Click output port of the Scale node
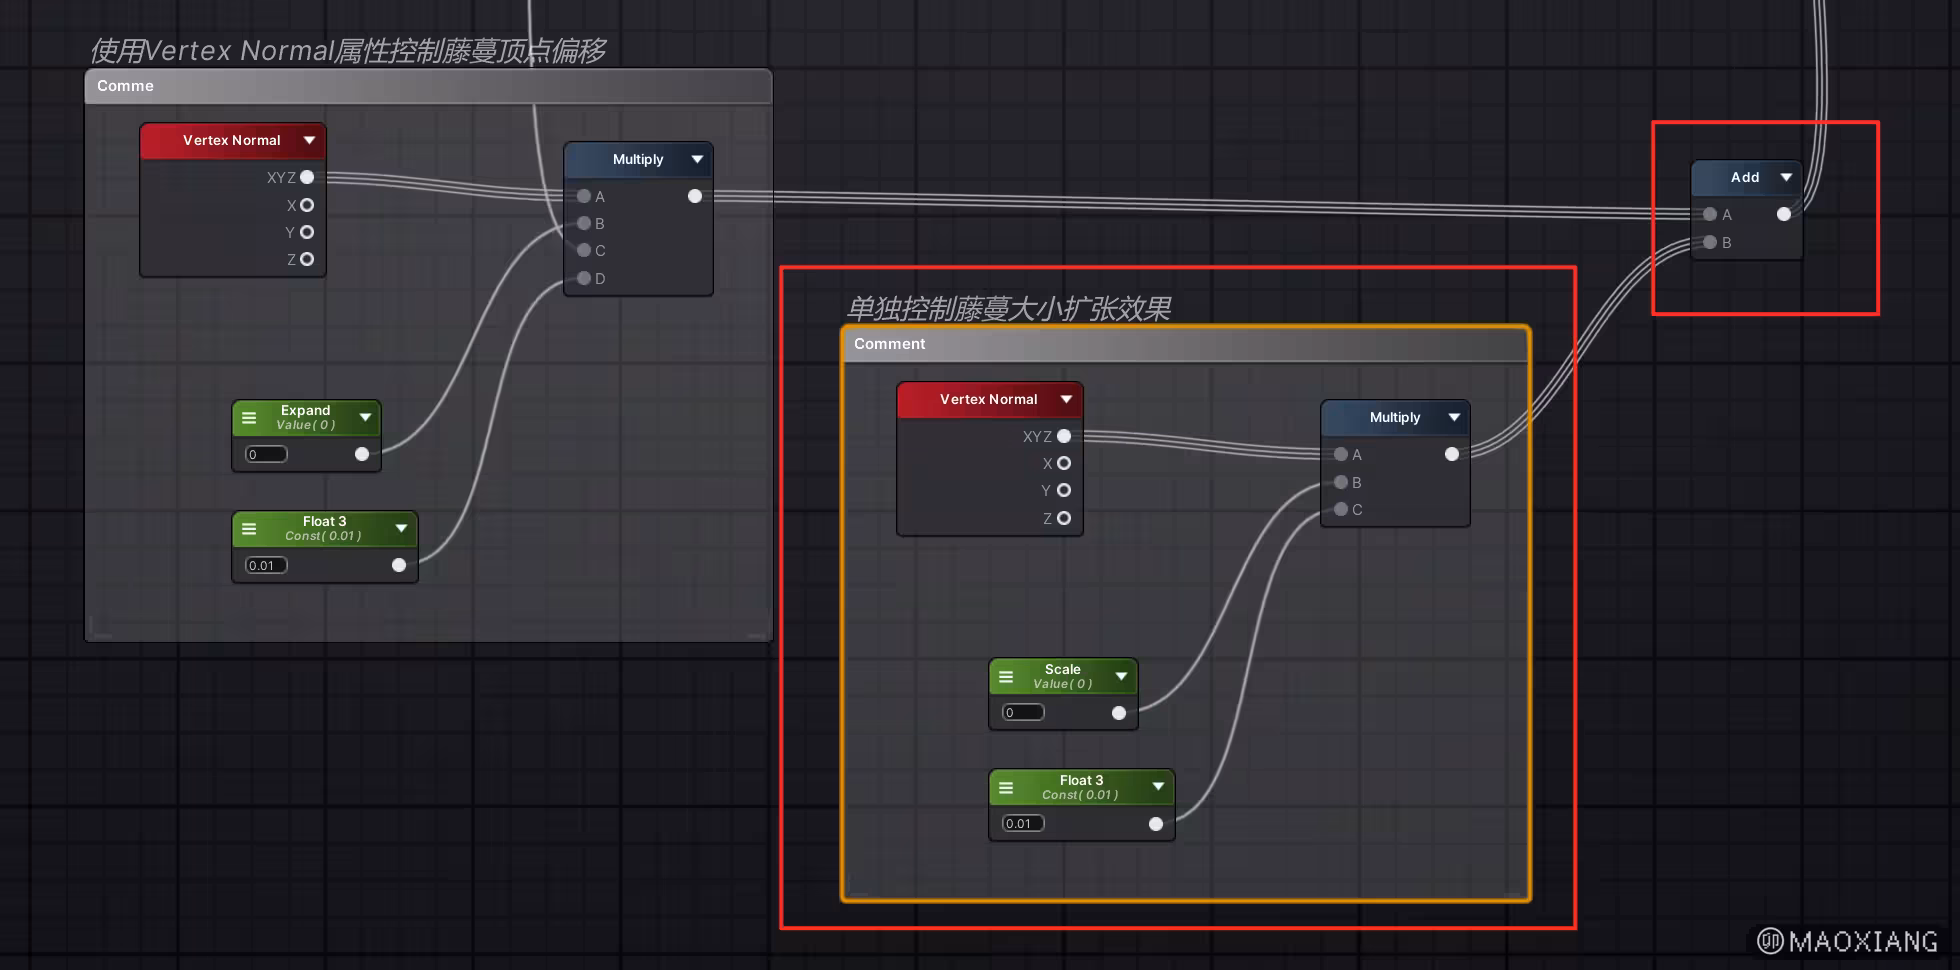The image size is (1960, 970). (x=1119, y=713)
